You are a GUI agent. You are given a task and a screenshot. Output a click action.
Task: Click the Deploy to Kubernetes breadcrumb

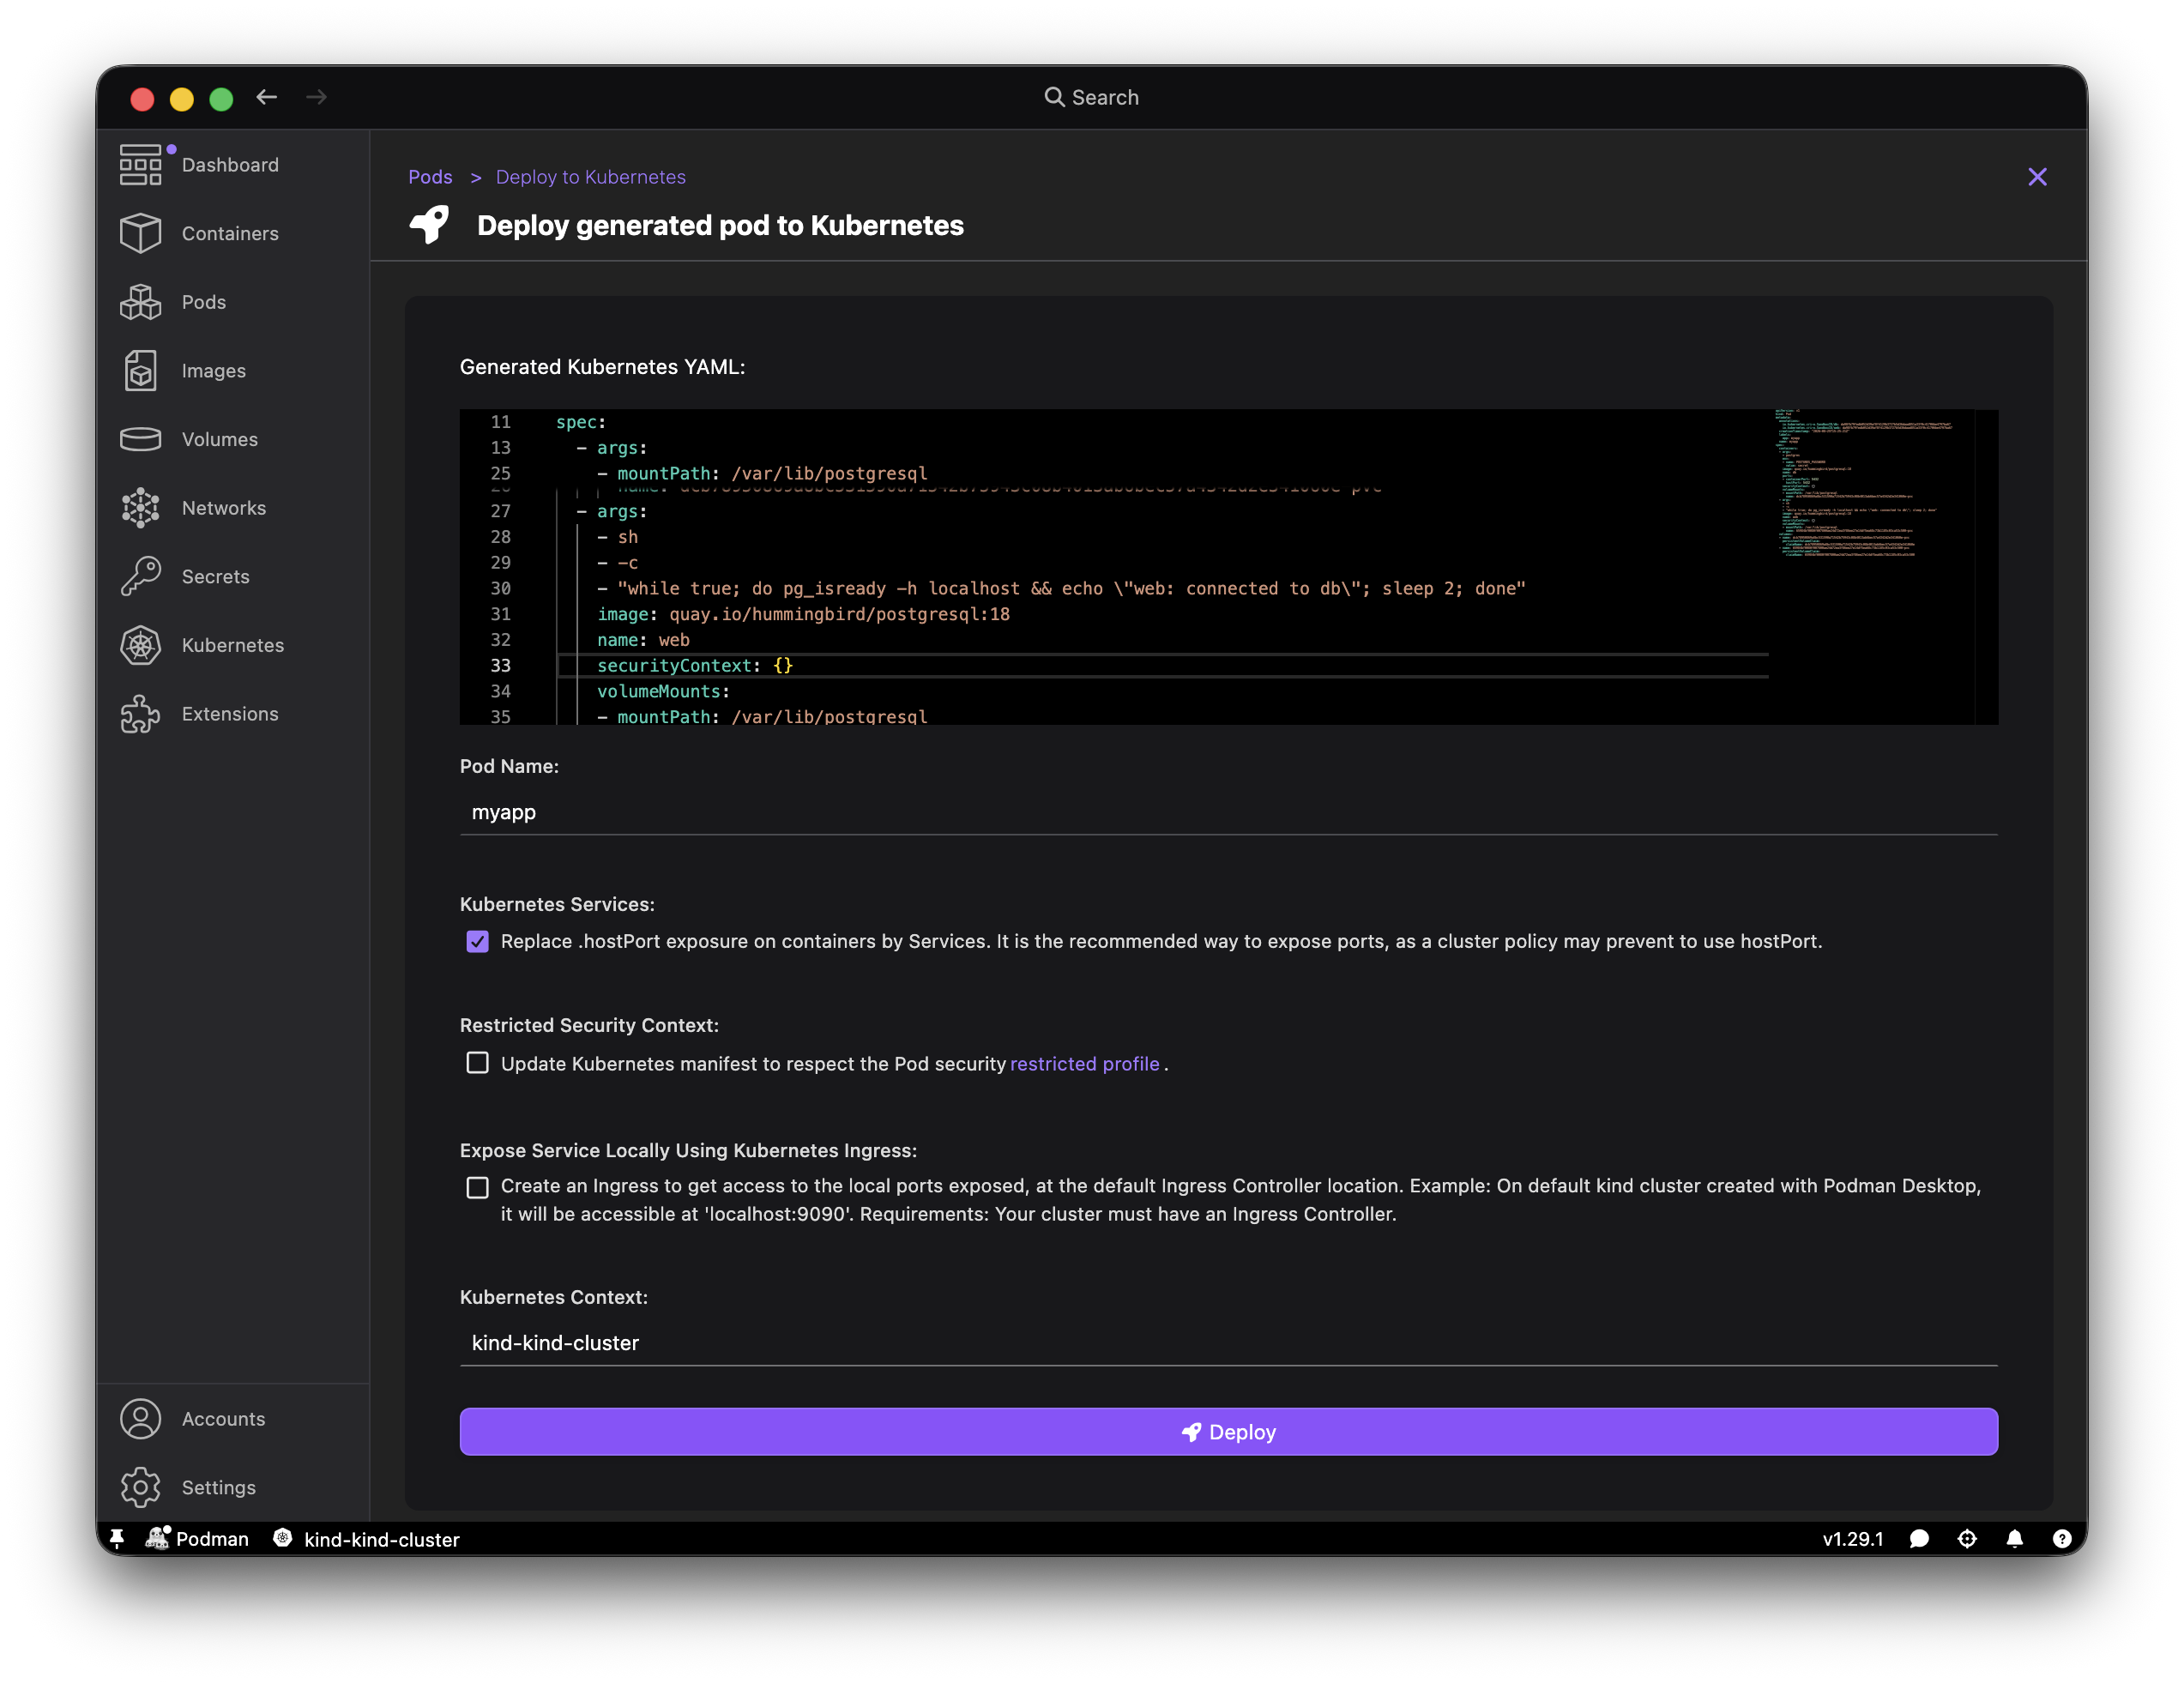tap(591, 177)
